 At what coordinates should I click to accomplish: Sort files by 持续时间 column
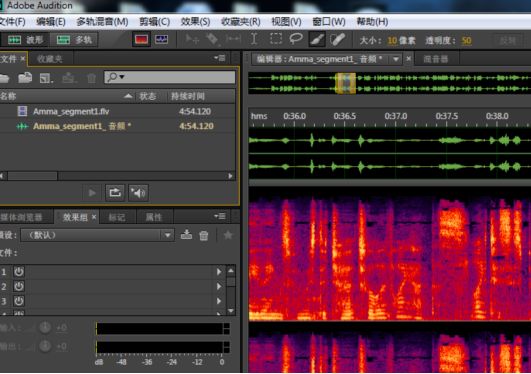[200, 97]
